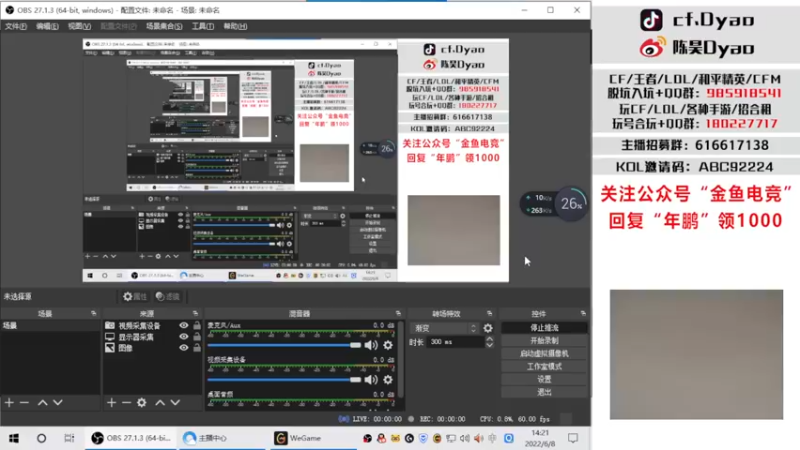Viewport: 800px width, 450px height.
Task: Open 视频采集设备 mixer settings gear
Action: (x=388, y=380)
